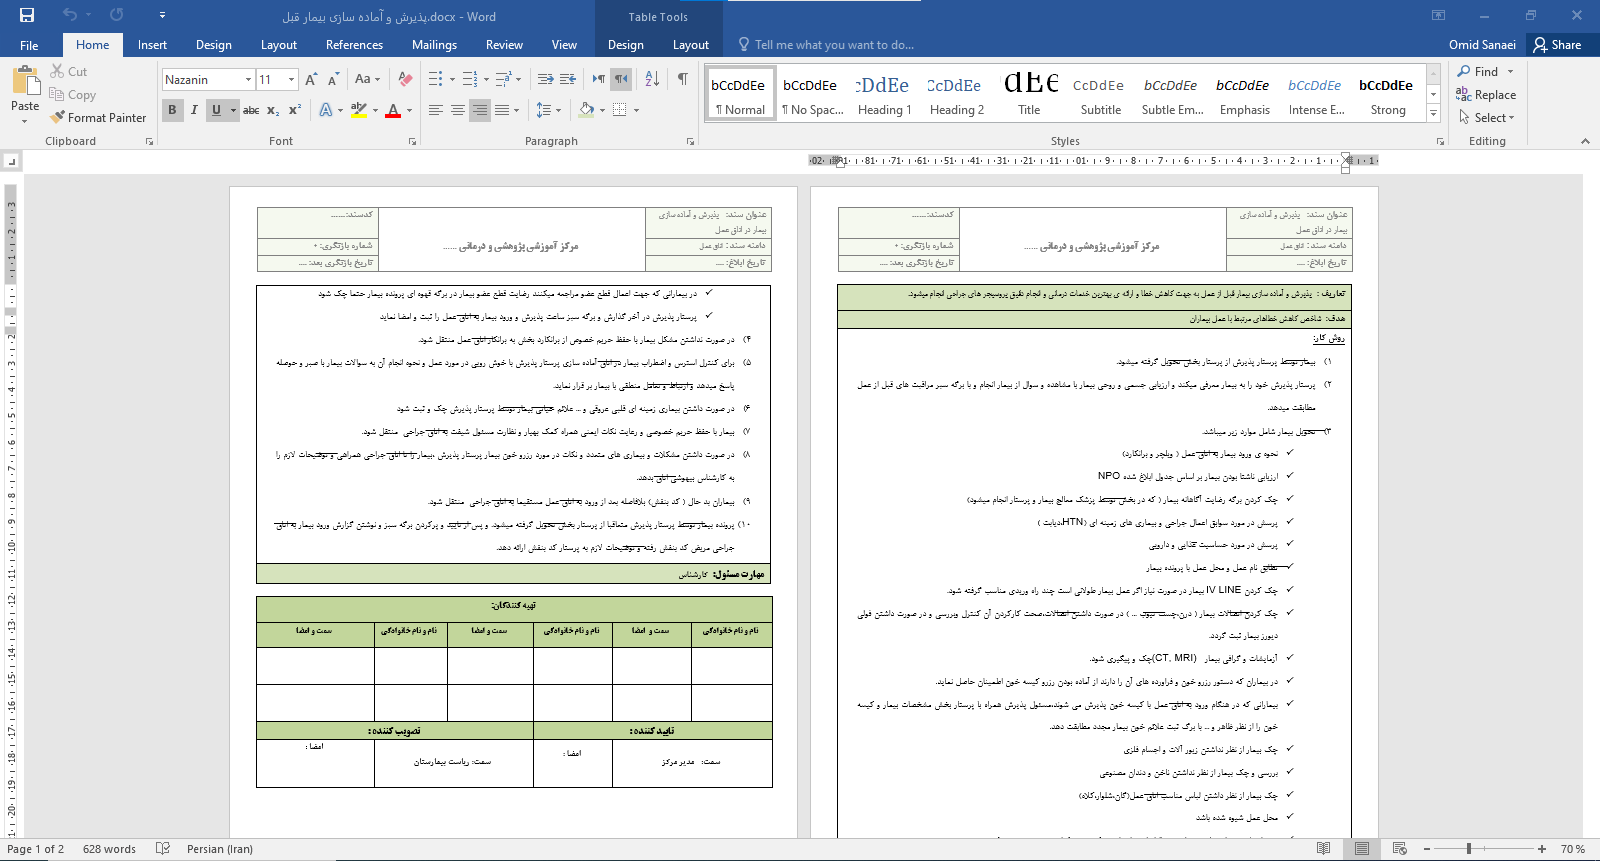The width and height of the screenshot is (1600, 861).
Task: Collapse the ribbon with the arrow
Action: pos(1584,141)
